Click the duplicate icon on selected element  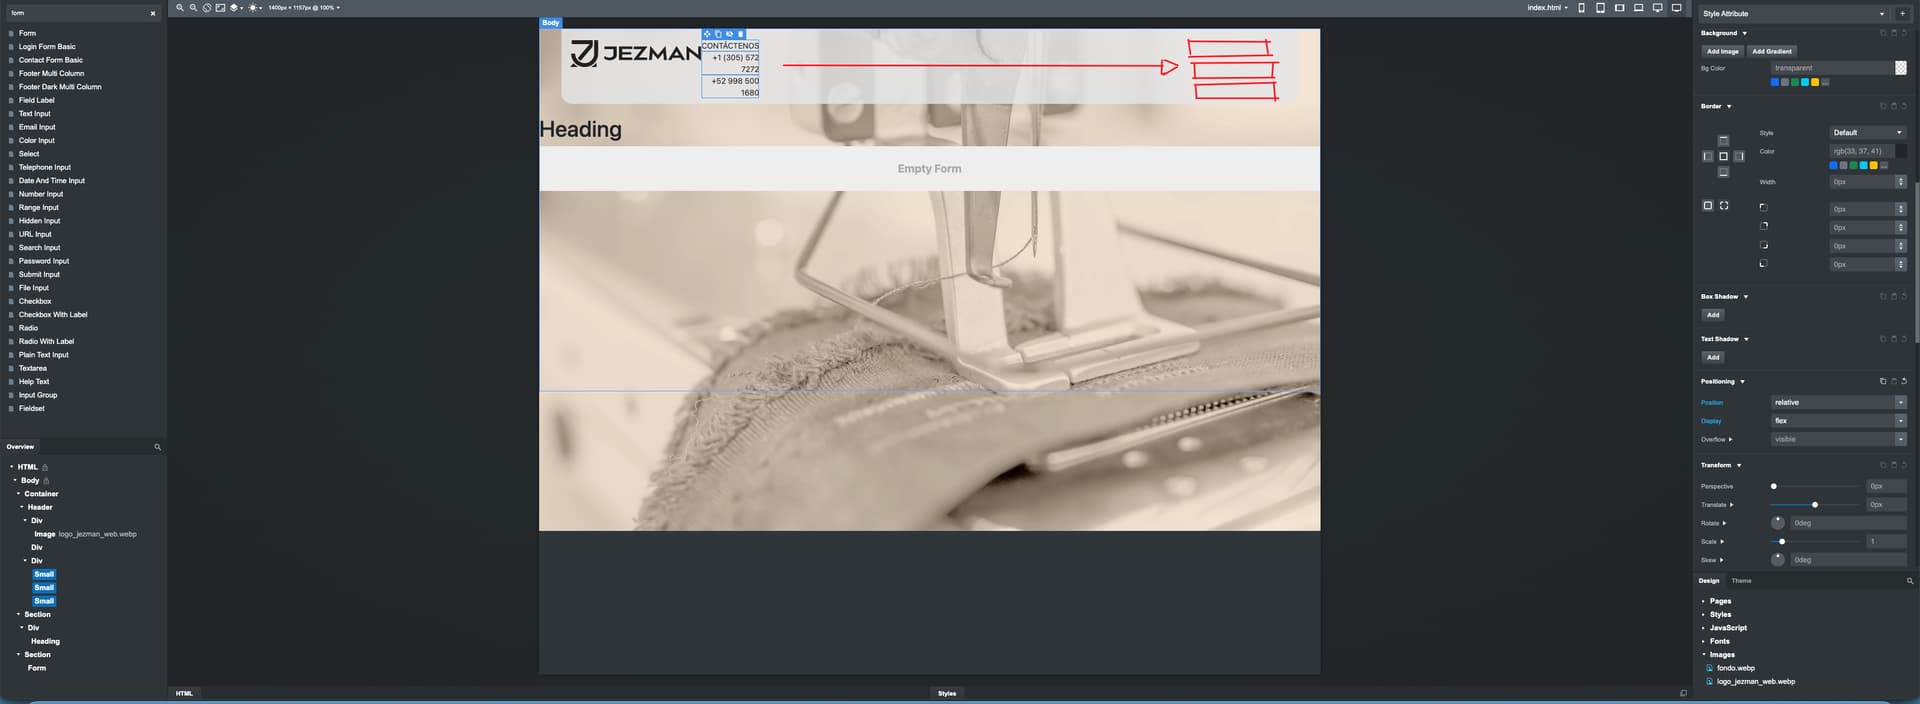coord(718,34)
